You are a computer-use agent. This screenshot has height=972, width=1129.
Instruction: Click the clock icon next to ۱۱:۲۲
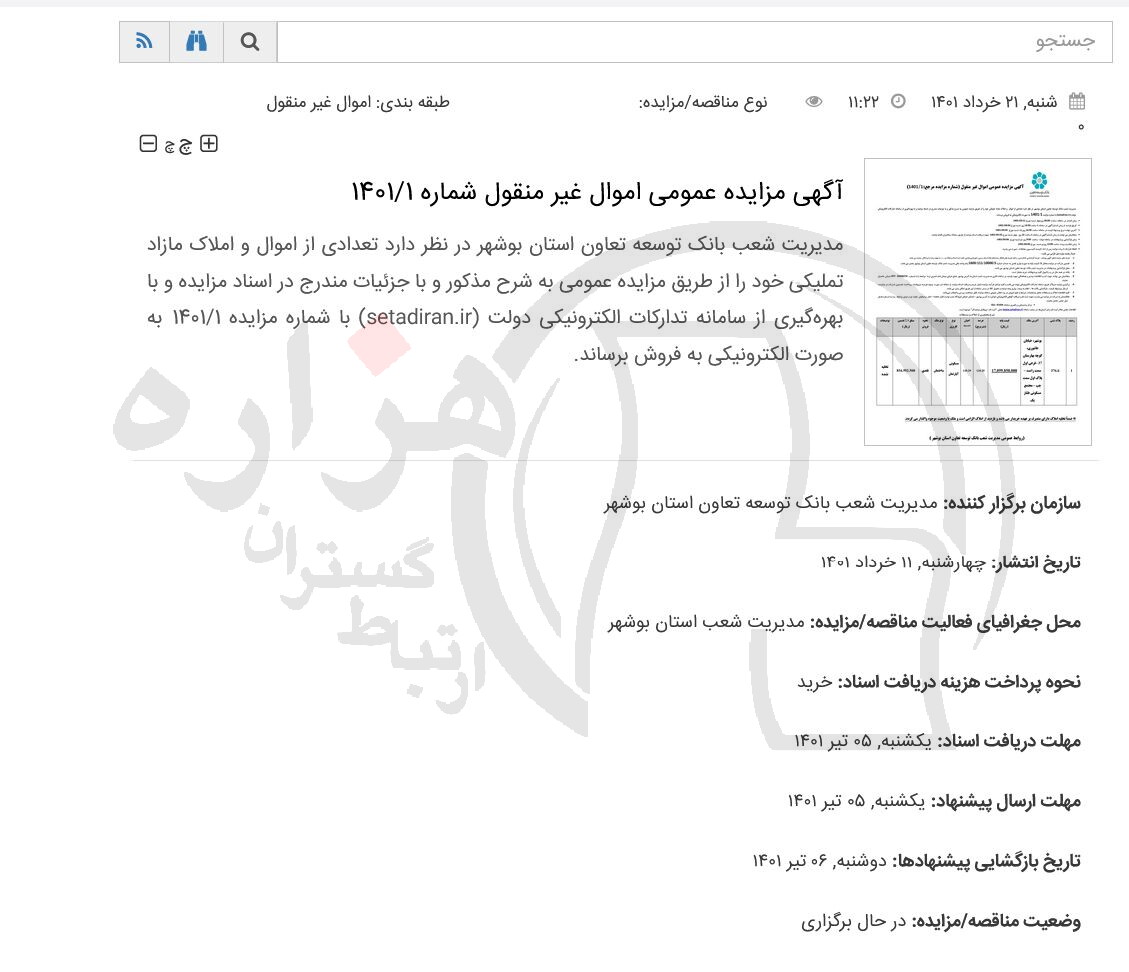898,101
